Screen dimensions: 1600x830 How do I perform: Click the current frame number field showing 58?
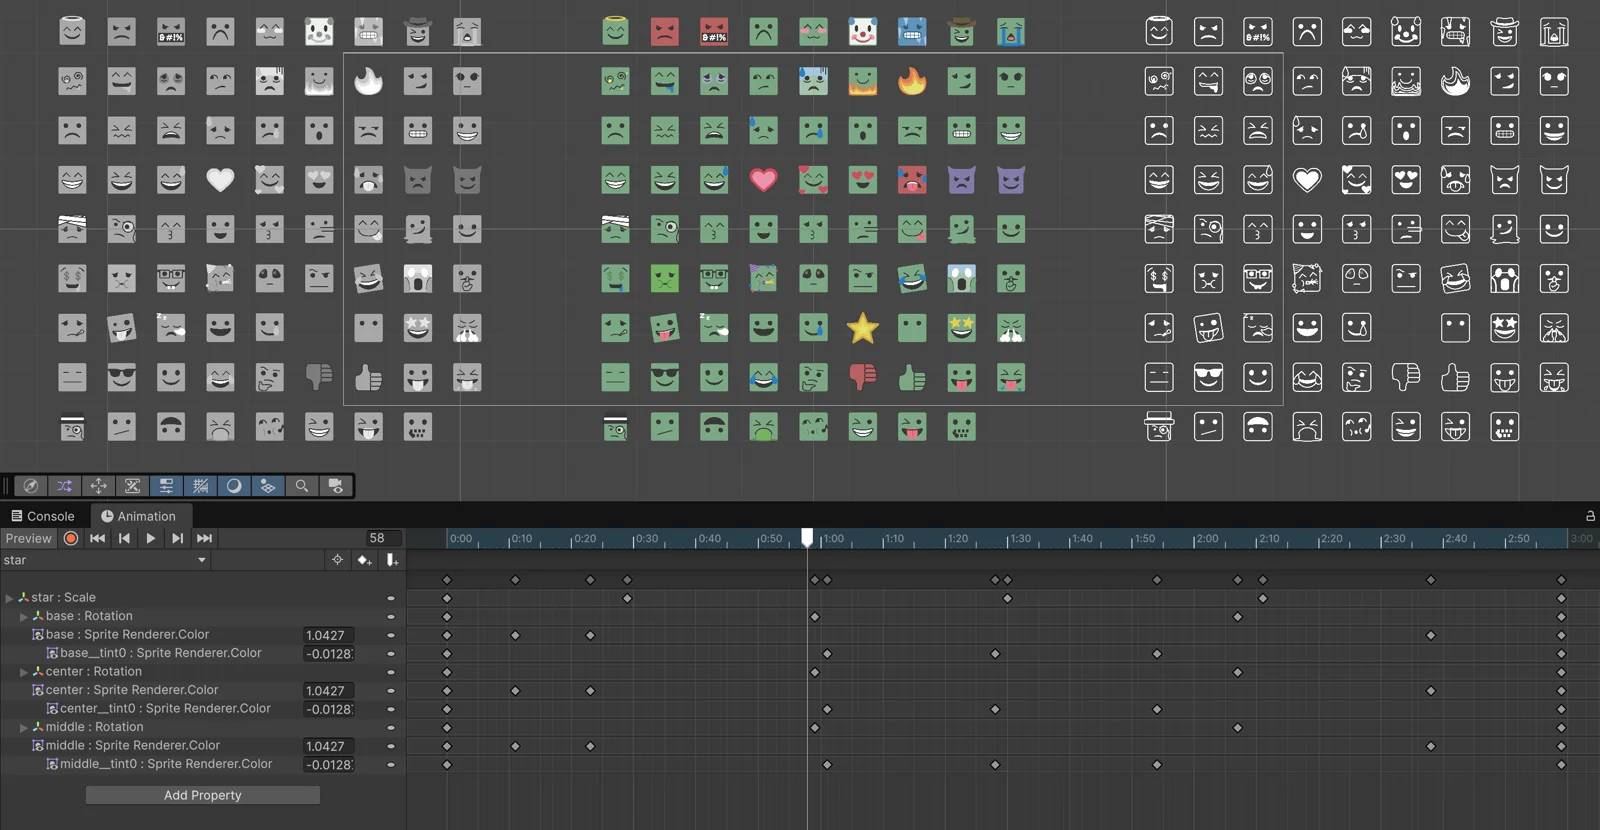coord(384,538)
